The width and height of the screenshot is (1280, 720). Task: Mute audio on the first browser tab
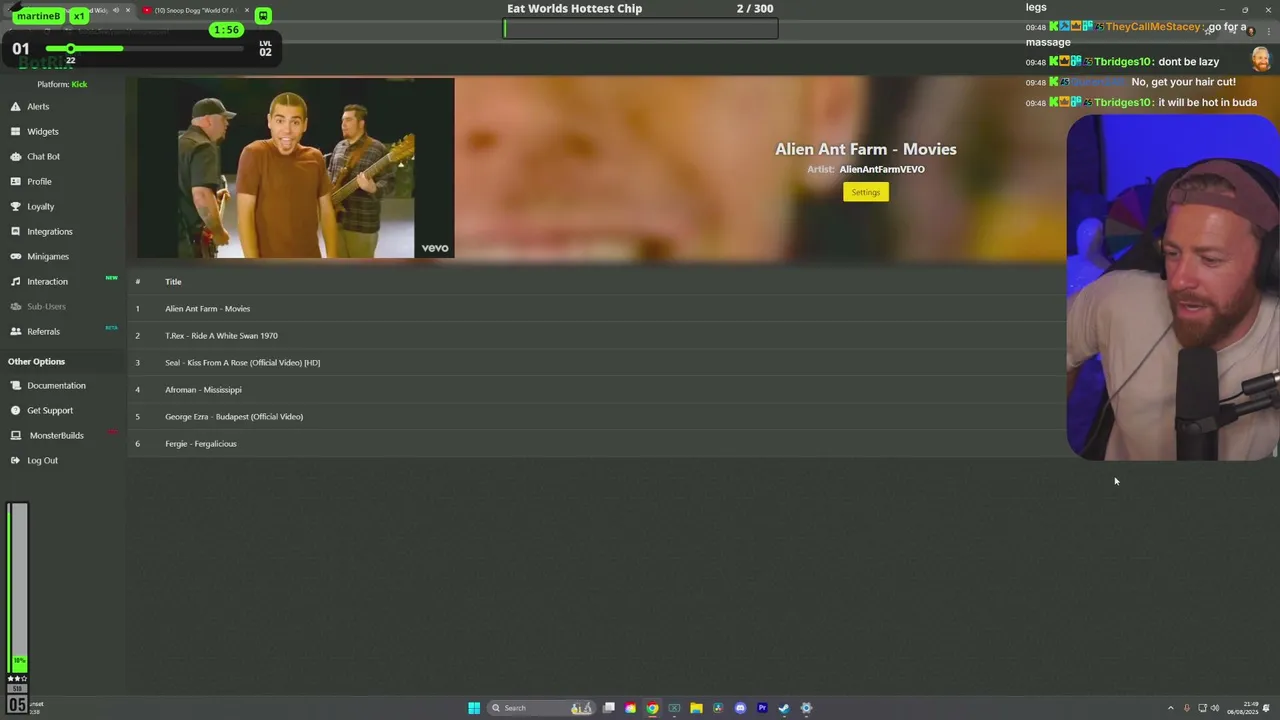tap(115, 10)
